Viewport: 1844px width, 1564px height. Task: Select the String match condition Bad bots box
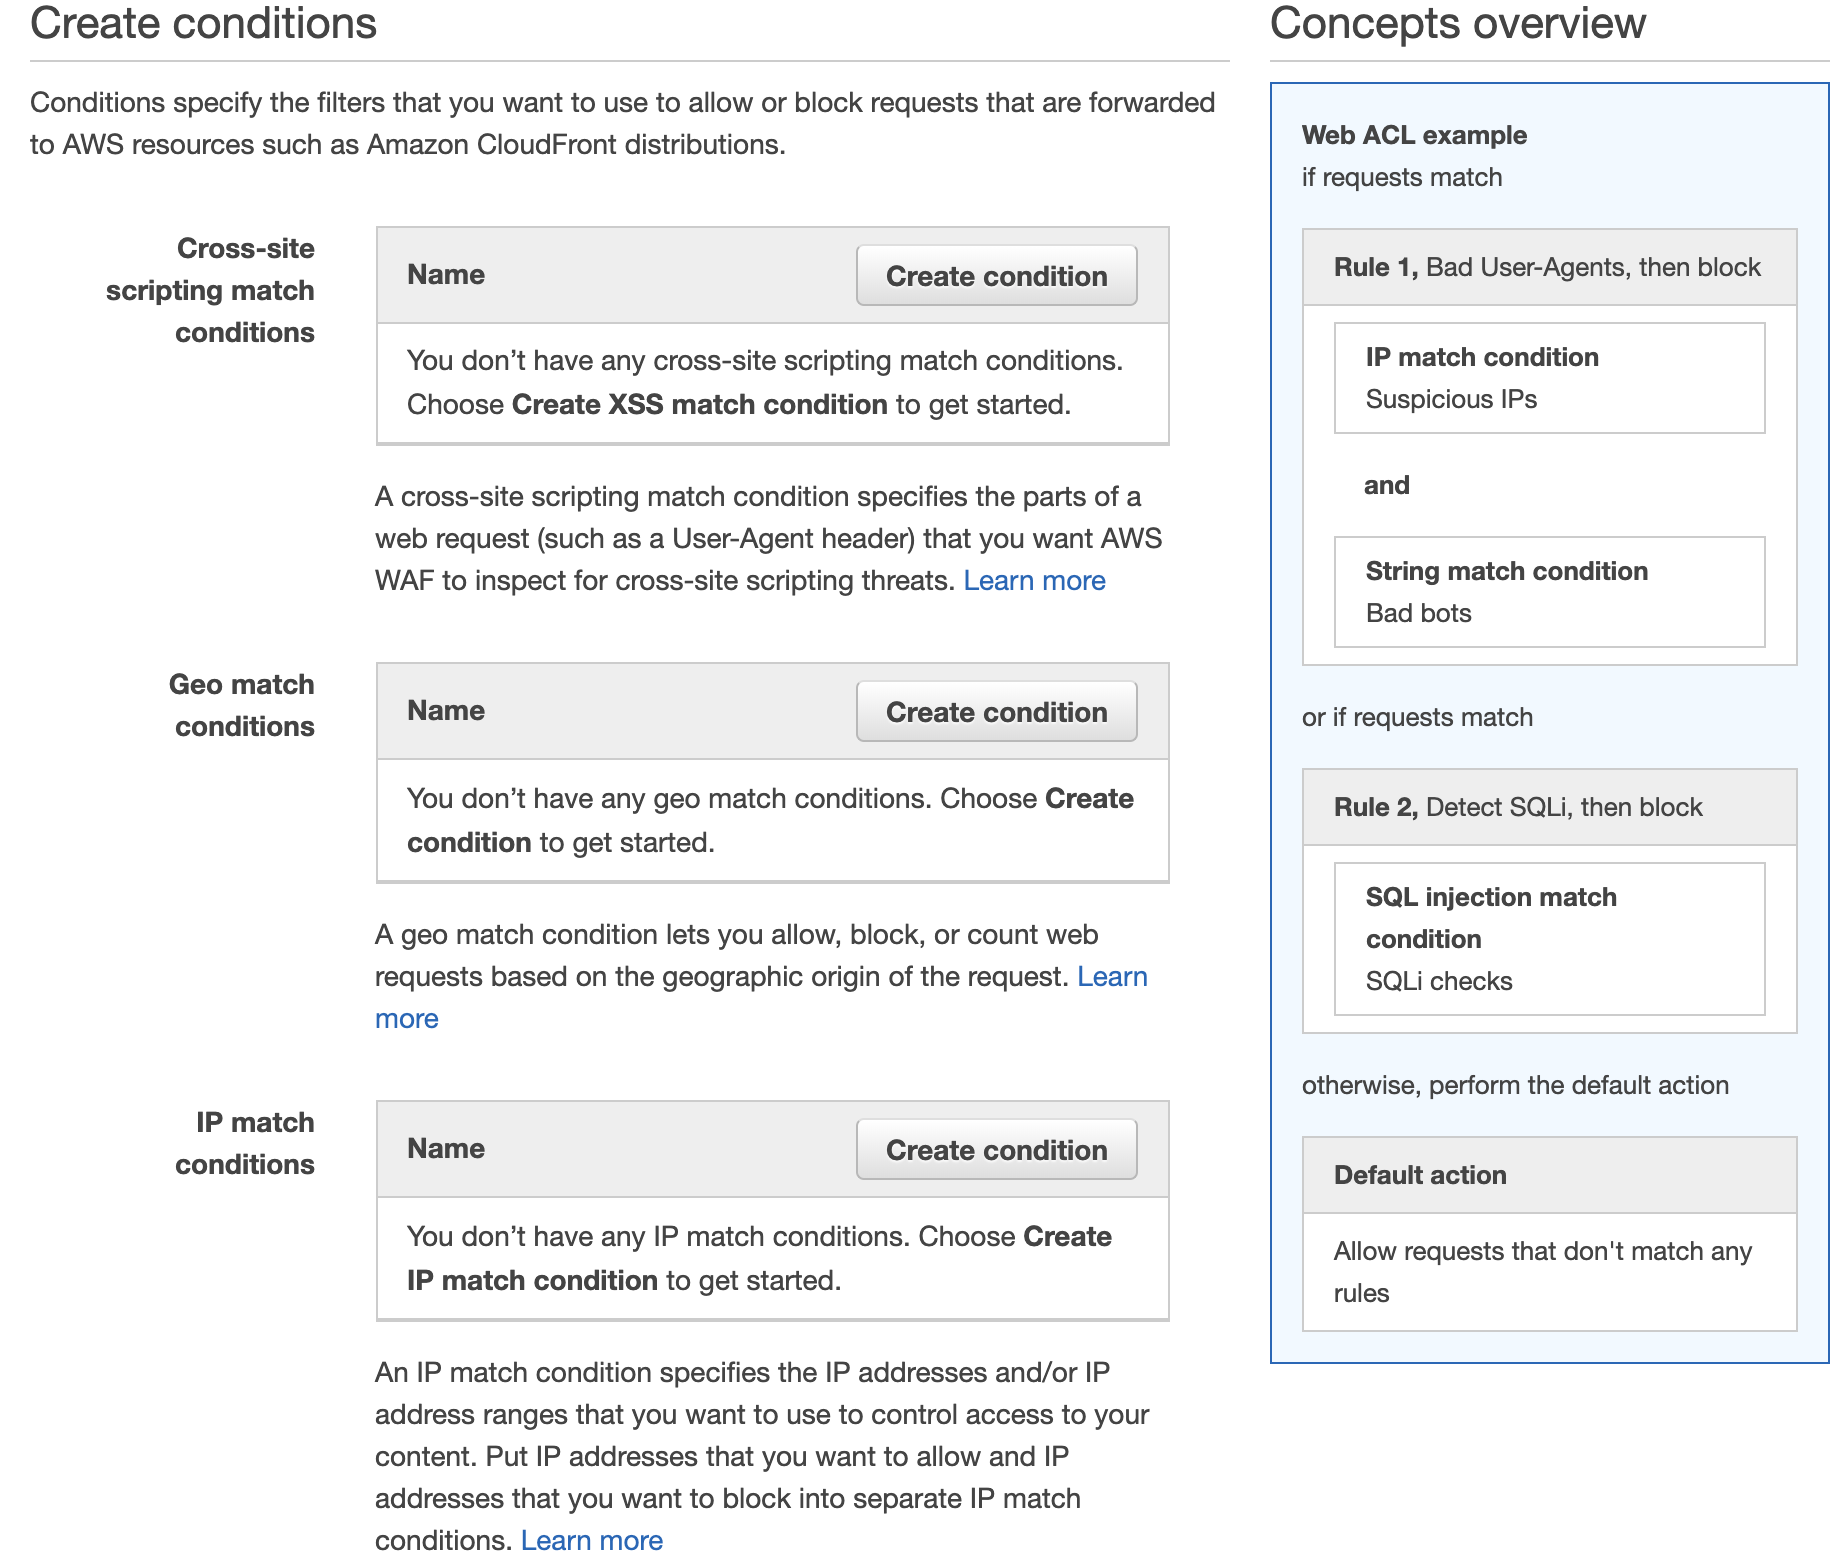pyautogui.click(x=1549, y=592)
